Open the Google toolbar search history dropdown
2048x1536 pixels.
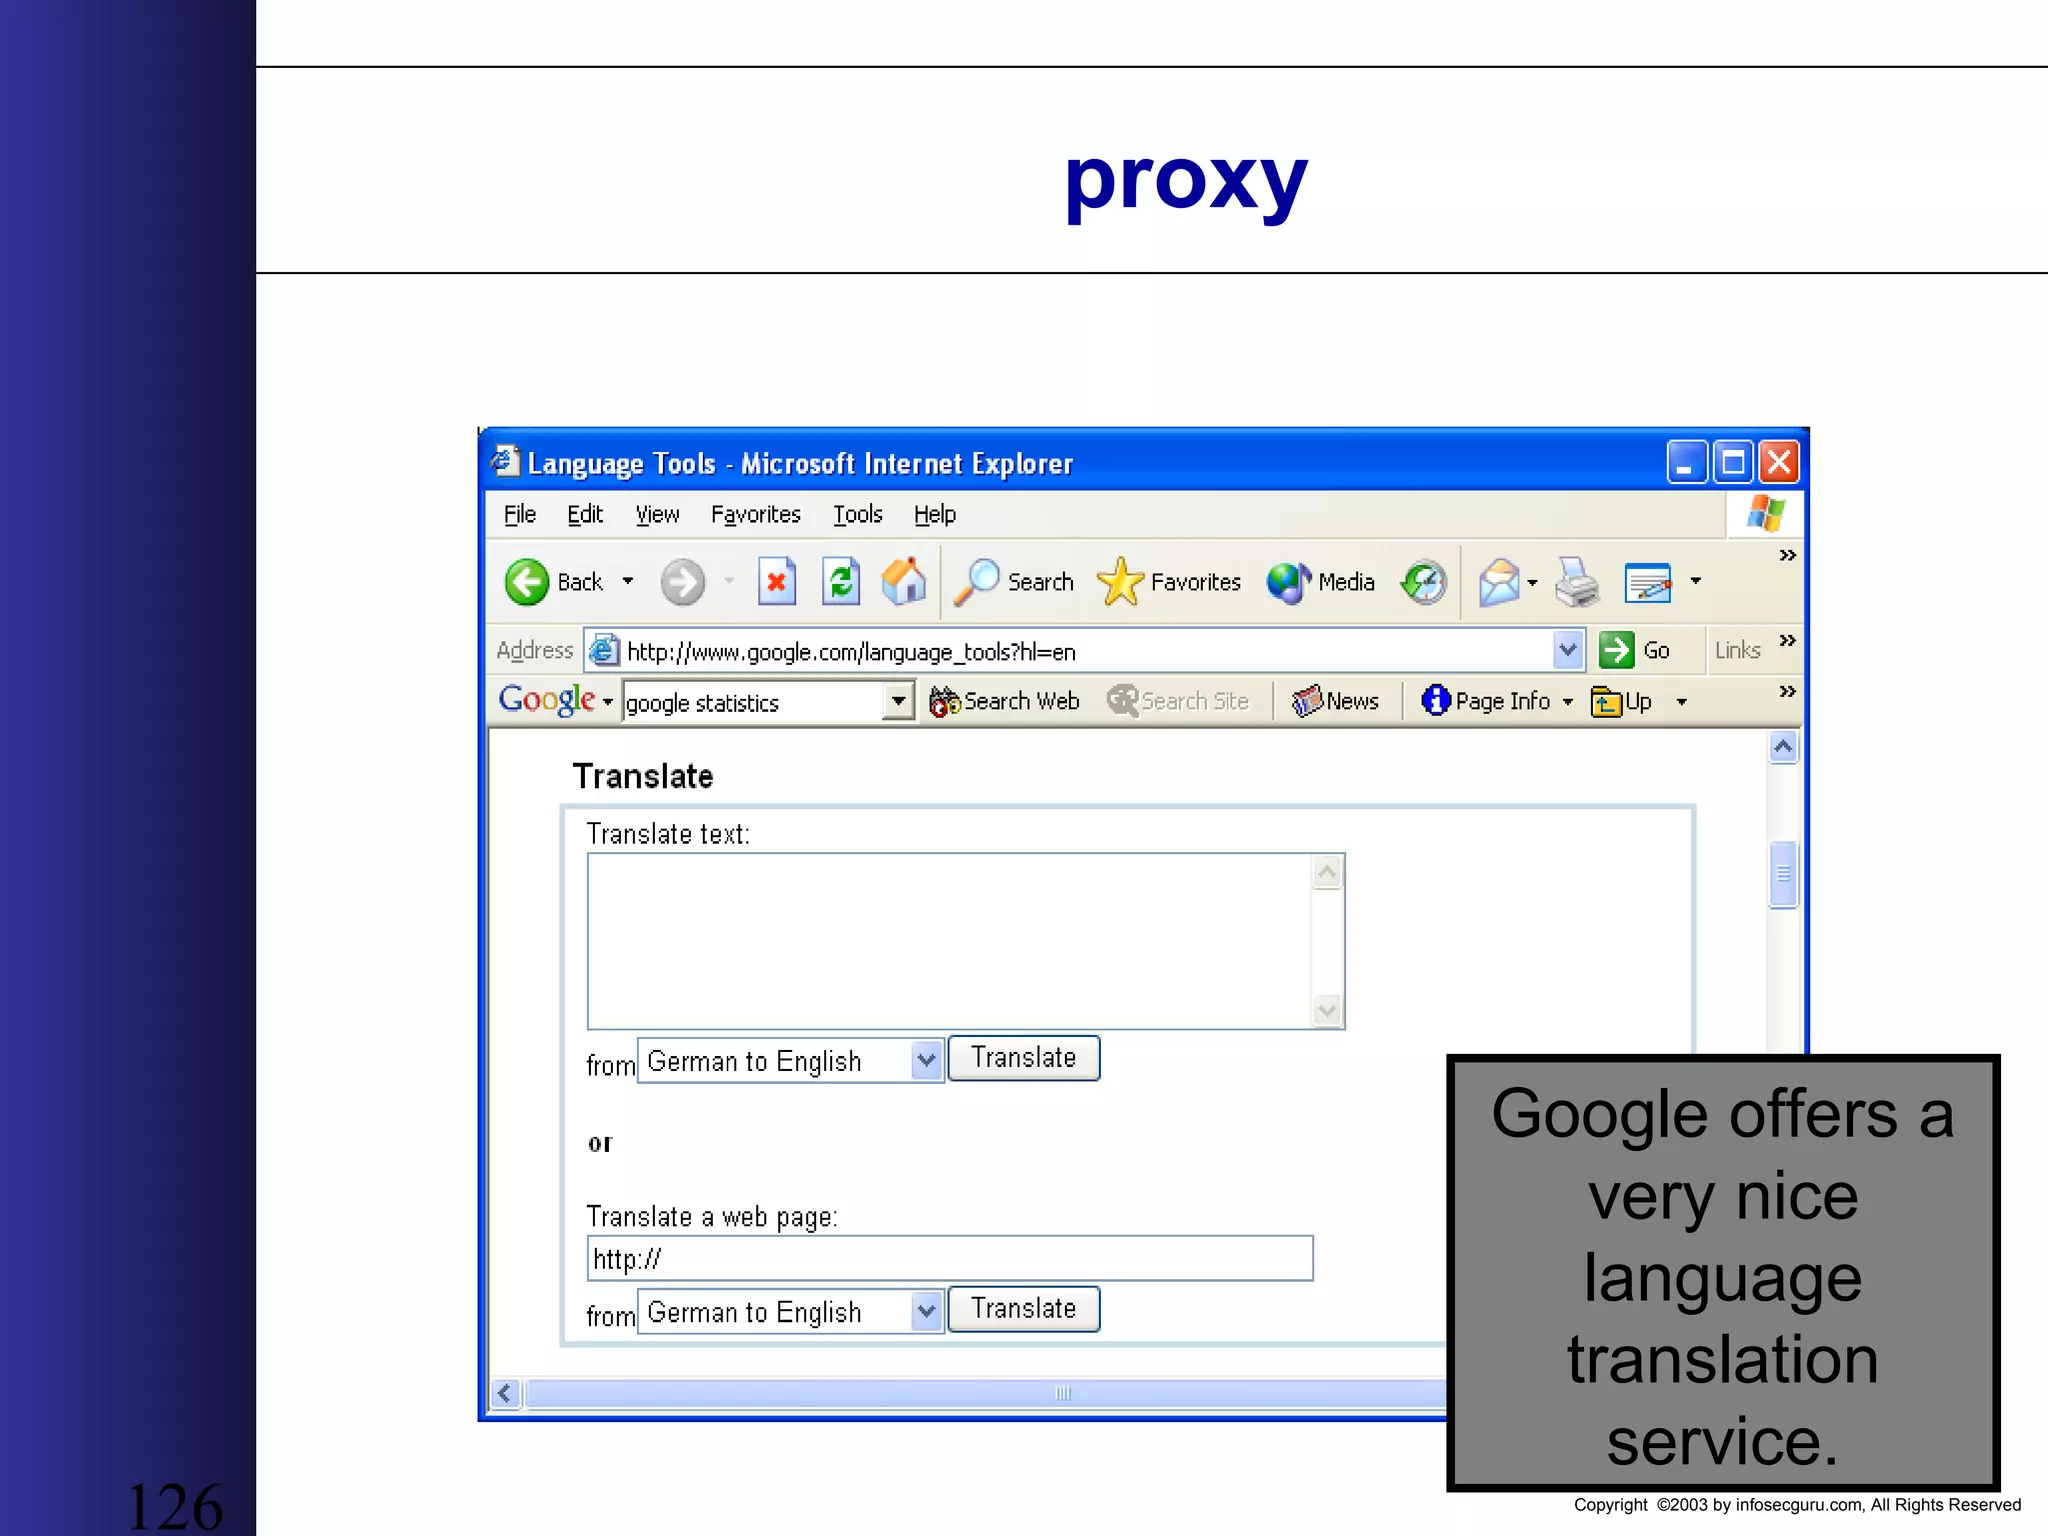point(899,701)
